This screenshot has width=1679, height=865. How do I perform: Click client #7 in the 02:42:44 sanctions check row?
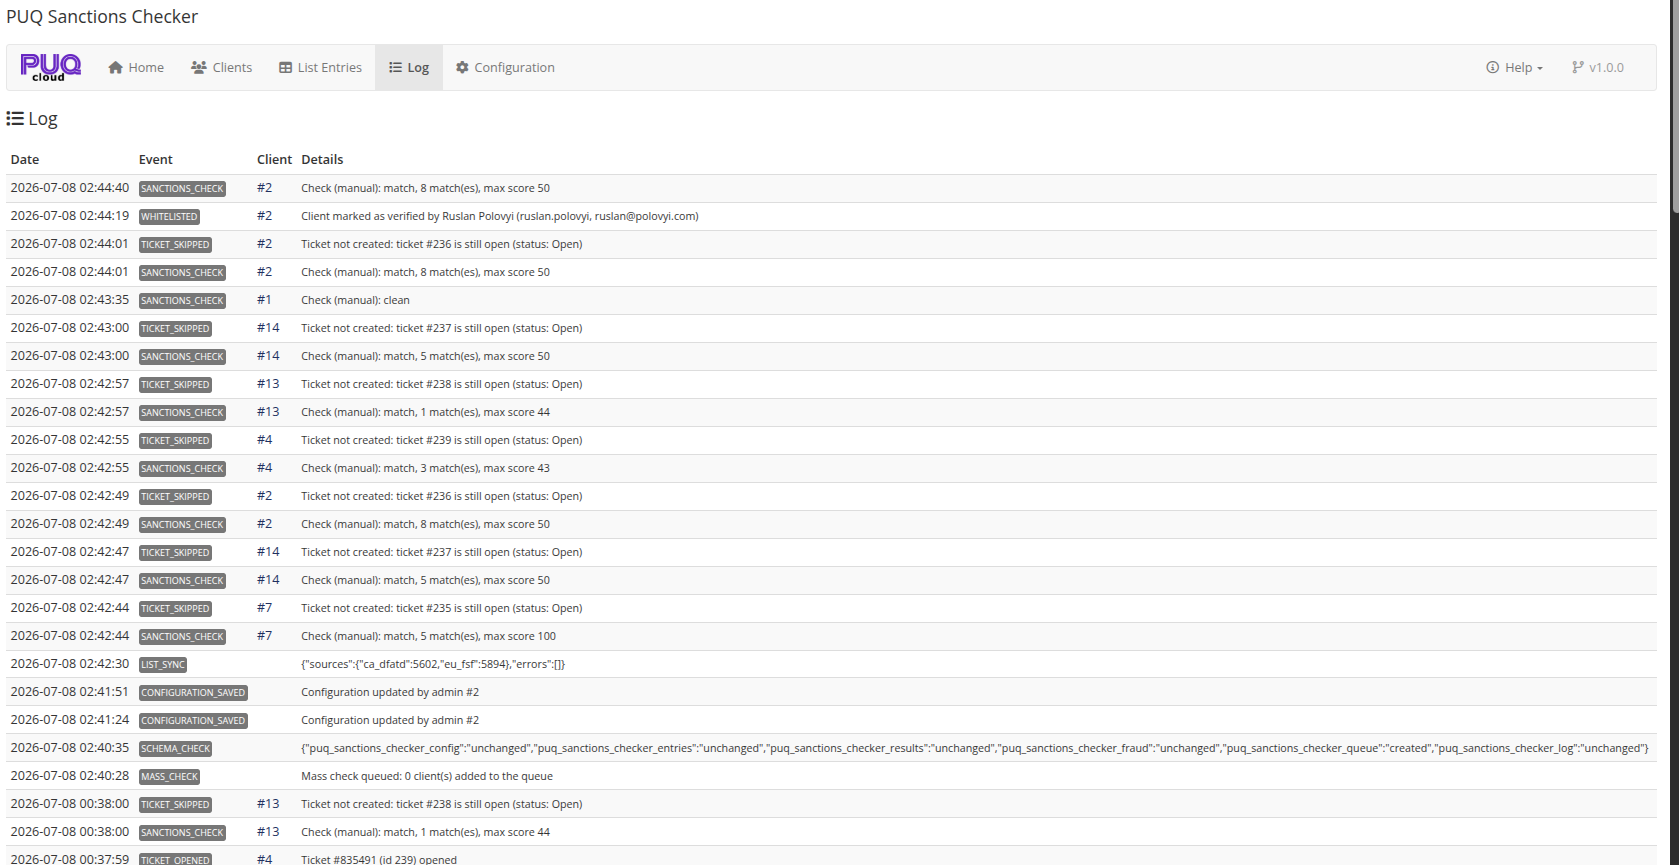pos(264,636)
